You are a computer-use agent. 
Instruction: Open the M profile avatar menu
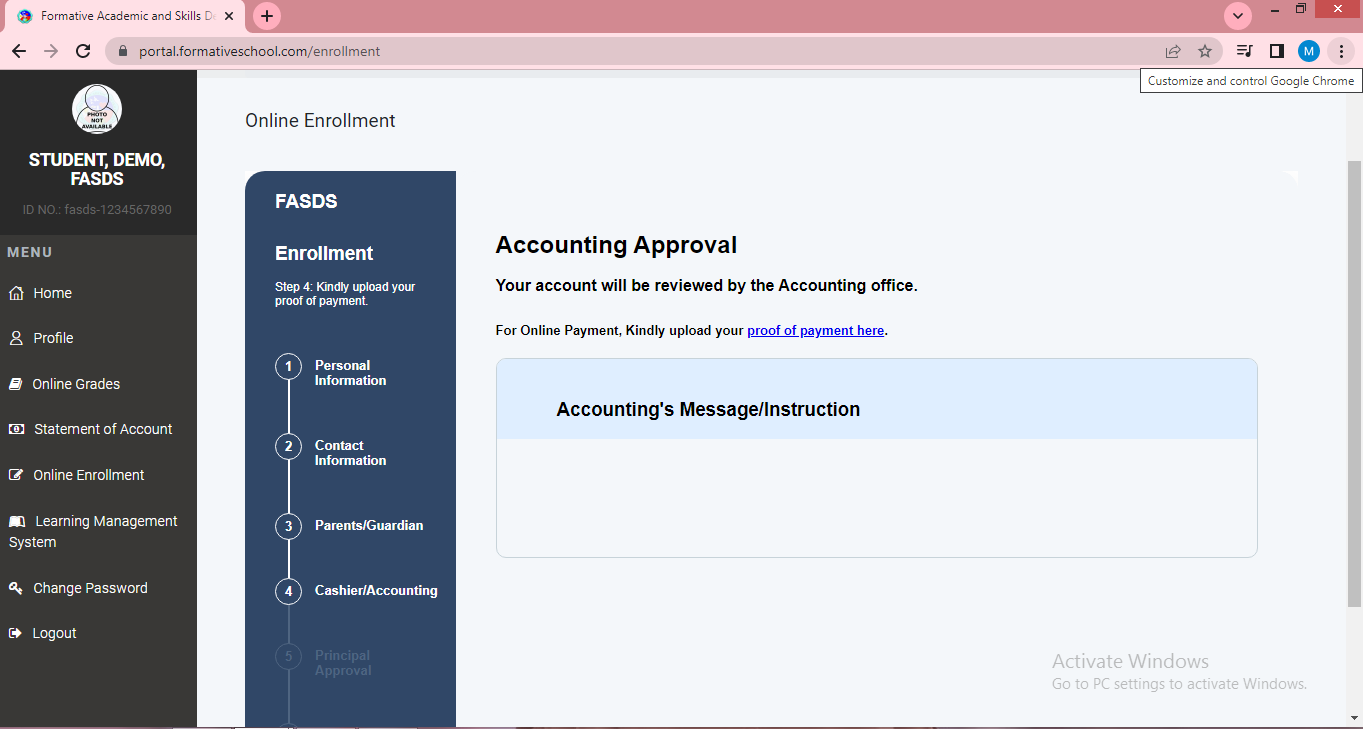pos(1308,50)
